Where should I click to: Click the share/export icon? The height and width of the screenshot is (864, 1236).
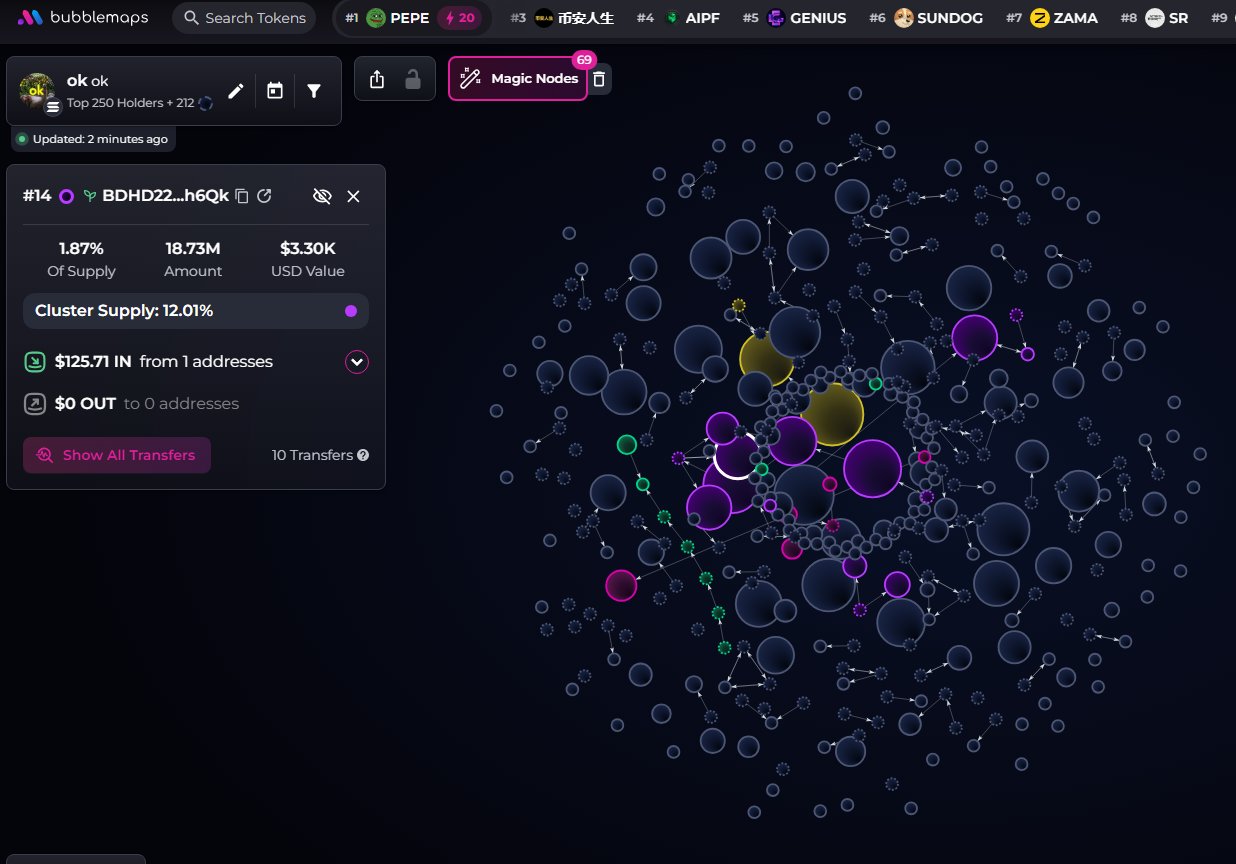pos(377,79)
